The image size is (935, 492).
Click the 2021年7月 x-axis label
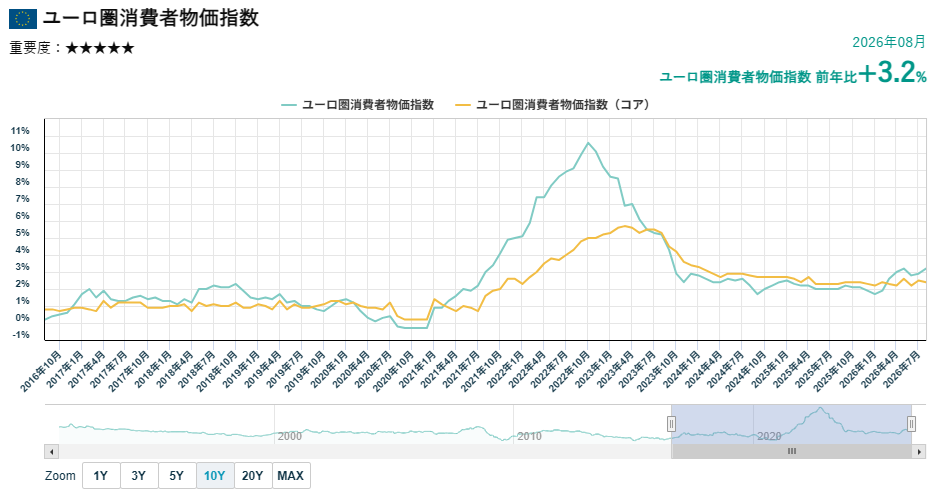tap(462, 370)
